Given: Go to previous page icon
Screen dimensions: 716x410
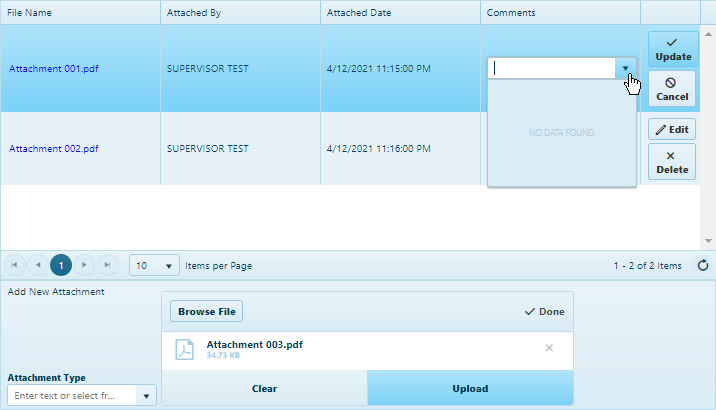Looking at the screenshot, I should 38,265.
